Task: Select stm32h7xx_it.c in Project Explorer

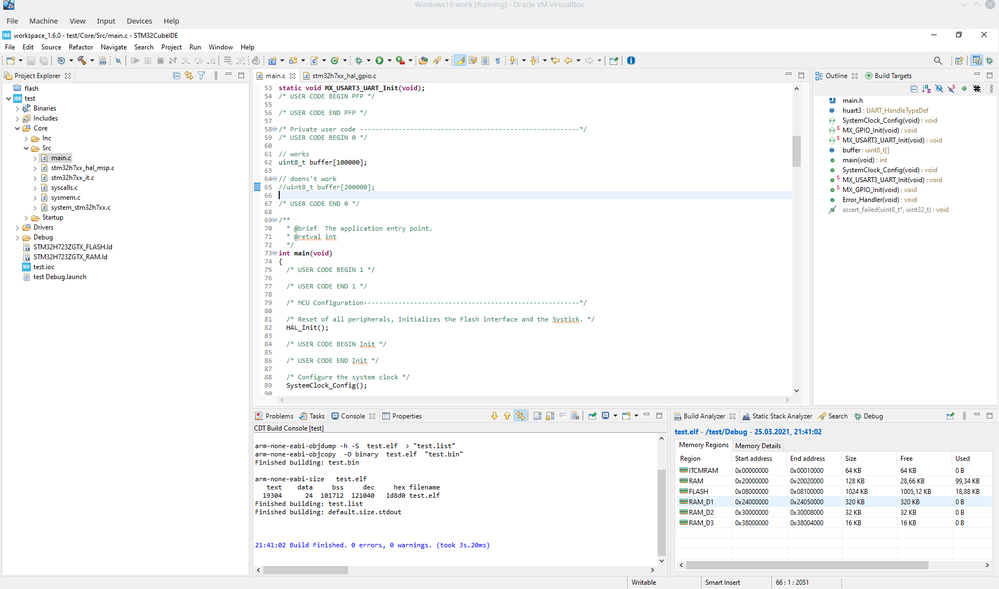Action: point(72,178)
